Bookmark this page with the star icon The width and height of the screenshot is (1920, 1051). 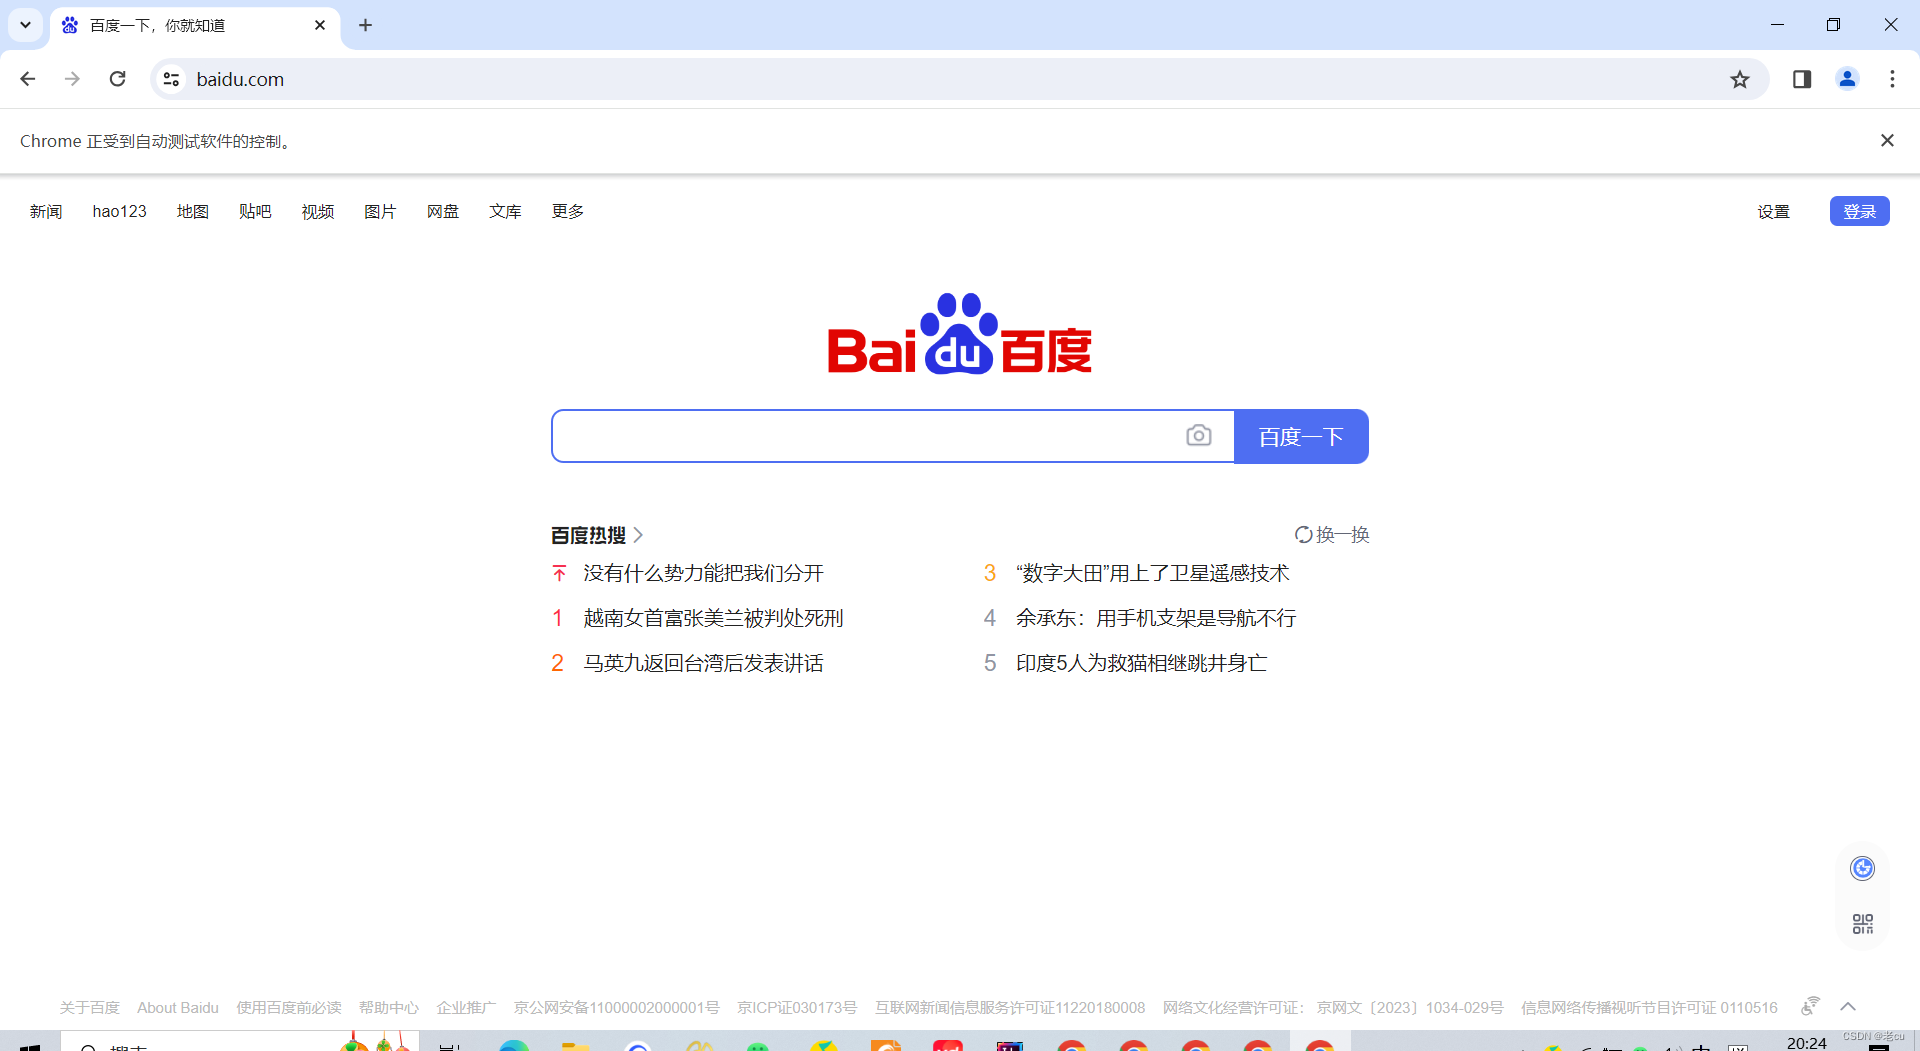(x=1740, y=79)
